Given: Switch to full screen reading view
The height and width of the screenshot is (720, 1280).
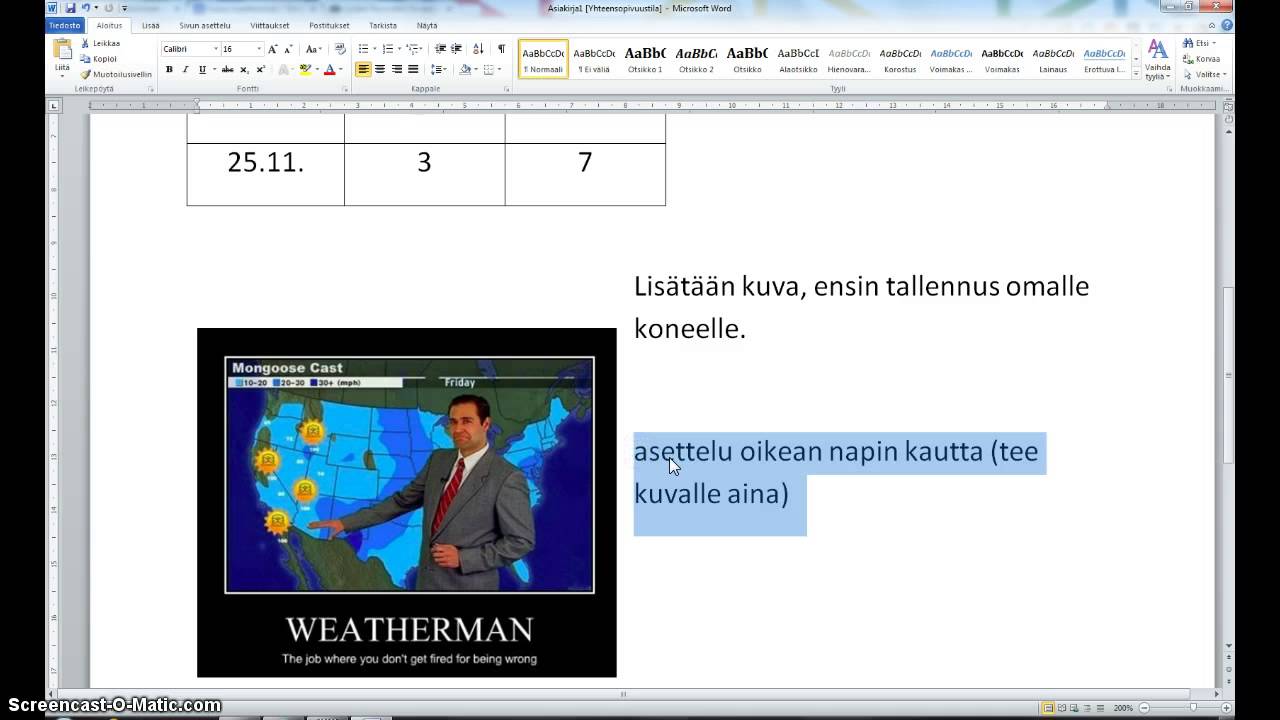Looking at the screenshot, I should [x=1061, y=708].
